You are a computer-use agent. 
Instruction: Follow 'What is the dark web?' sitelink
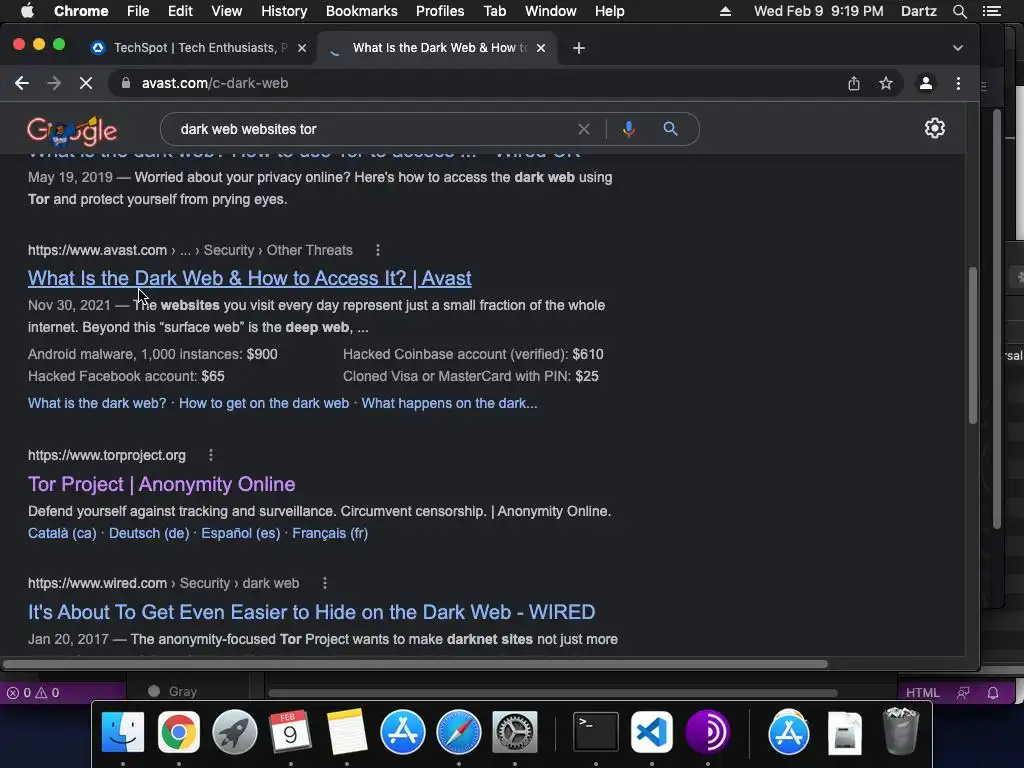pyautogui.click(x=97, y=403)
